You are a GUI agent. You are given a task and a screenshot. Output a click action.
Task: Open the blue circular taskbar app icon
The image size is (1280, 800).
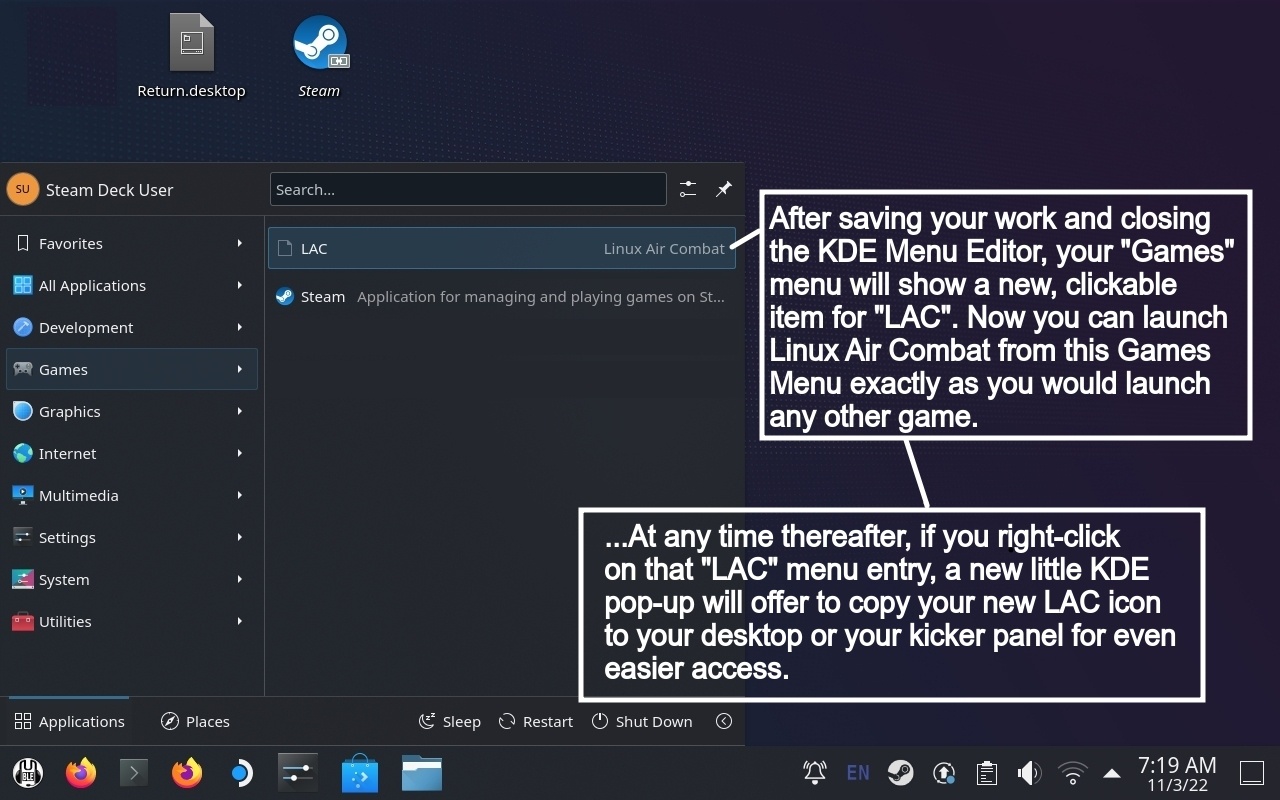coord(240,773)
